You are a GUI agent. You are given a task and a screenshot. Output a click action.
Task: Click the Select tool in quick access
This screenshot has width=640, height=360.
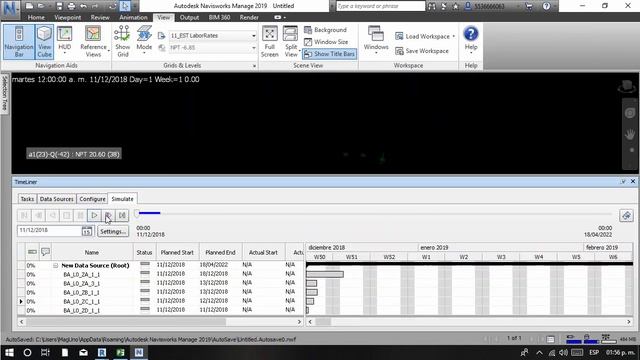[x=125, y=6]
